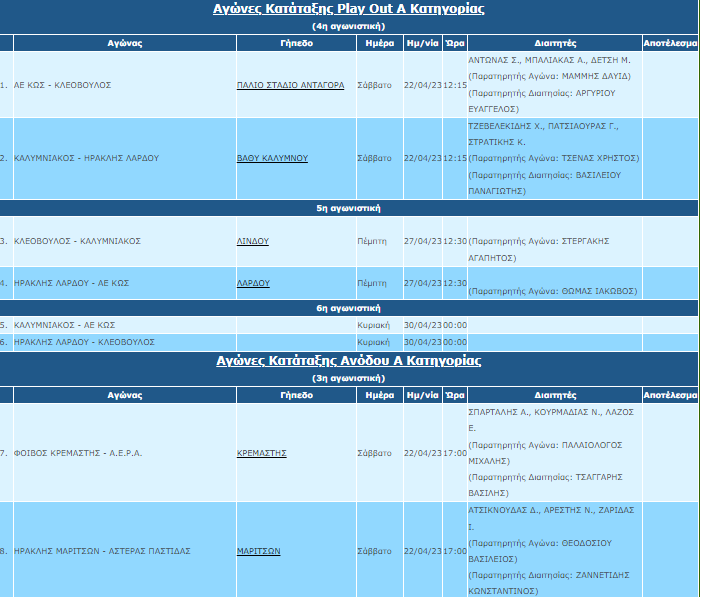The image size is (702, 597).
Task: Select the ΗΡΑΚΛΗΣ ΛΑΡΔΟΥ - ΚΛΕΟΒΟΥΛΟΣ match
Action: pyautogui.click(x=84, y=341)
